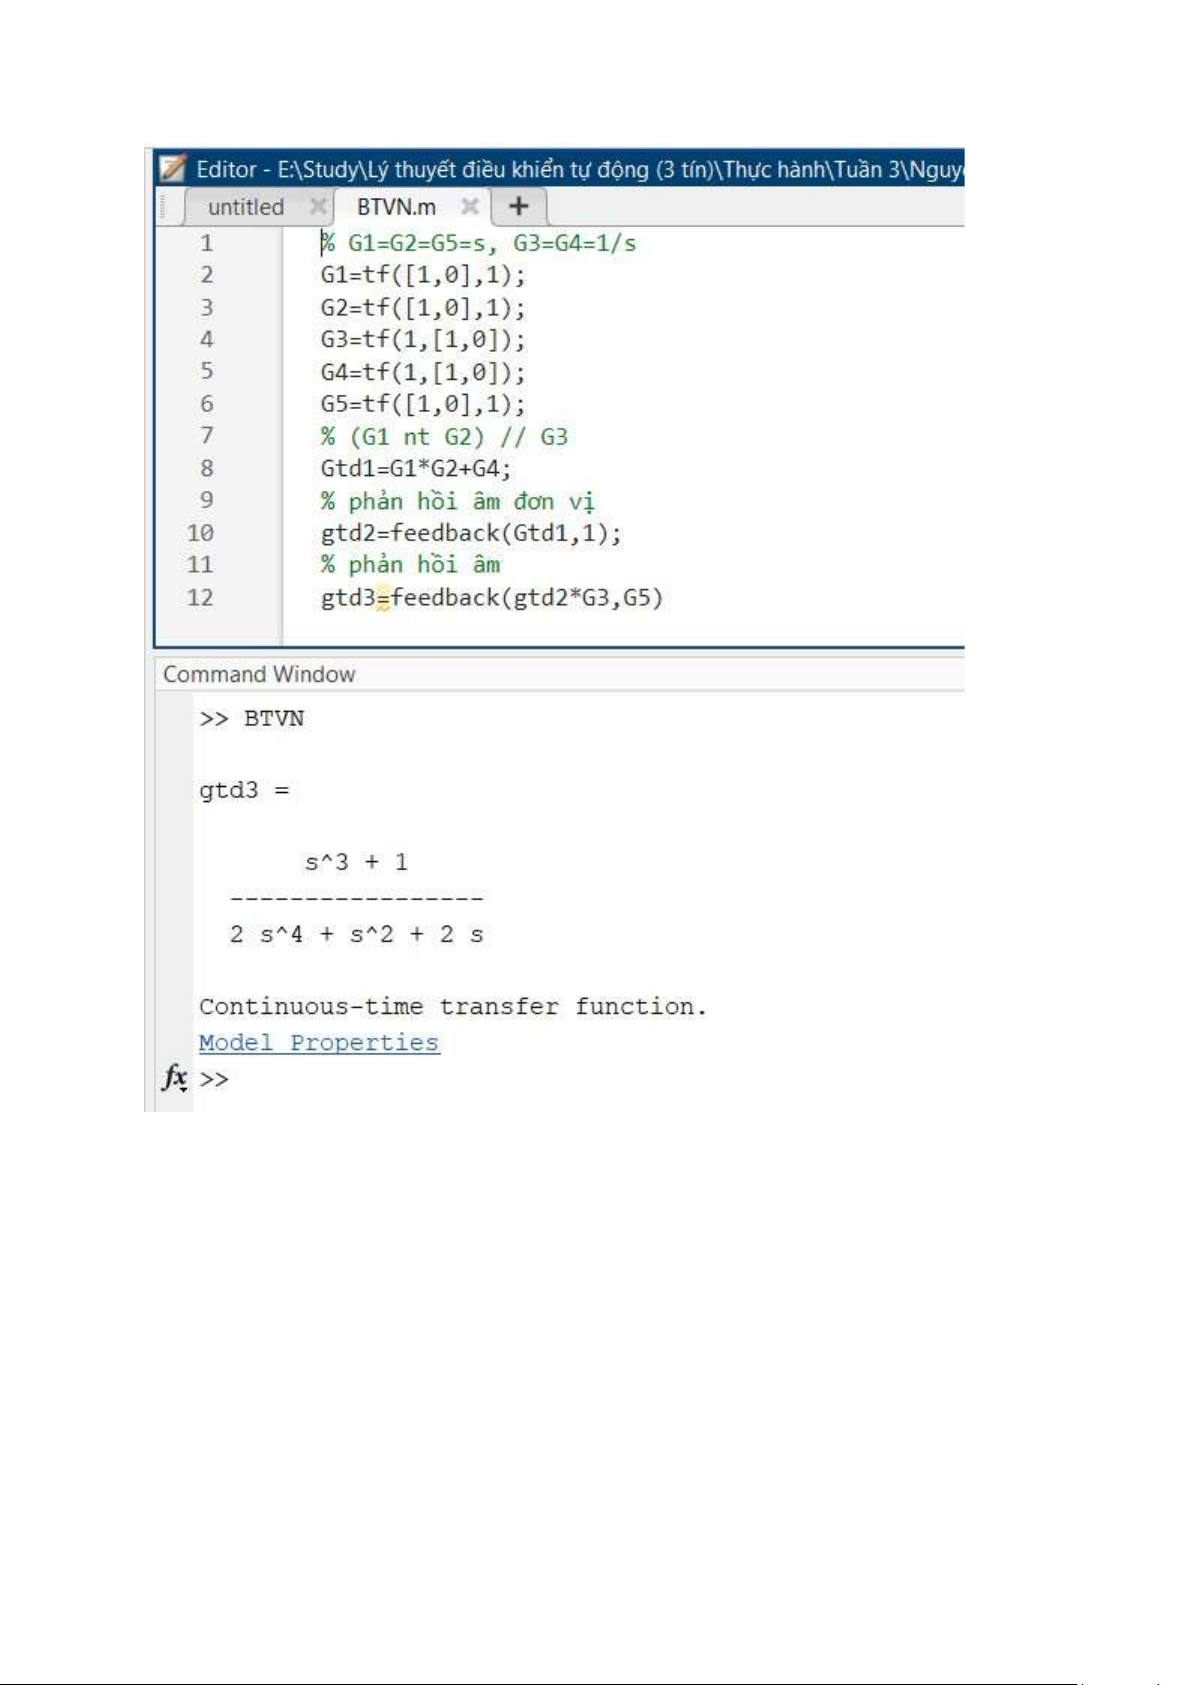Click the executed BTVN command in Command Window
The width and height of the screenshot is (1192, 1685).
pos(273,719)
